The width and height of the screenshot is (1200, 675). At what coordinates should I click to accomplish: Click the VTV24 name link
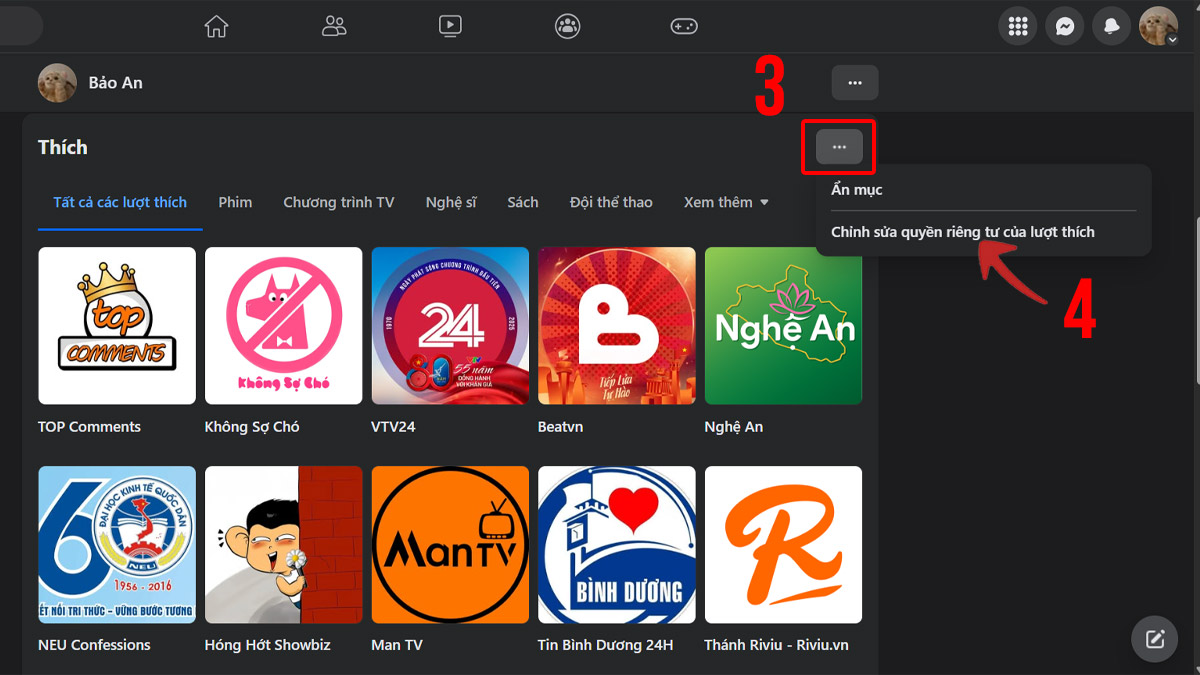click(x=393, y=427)
